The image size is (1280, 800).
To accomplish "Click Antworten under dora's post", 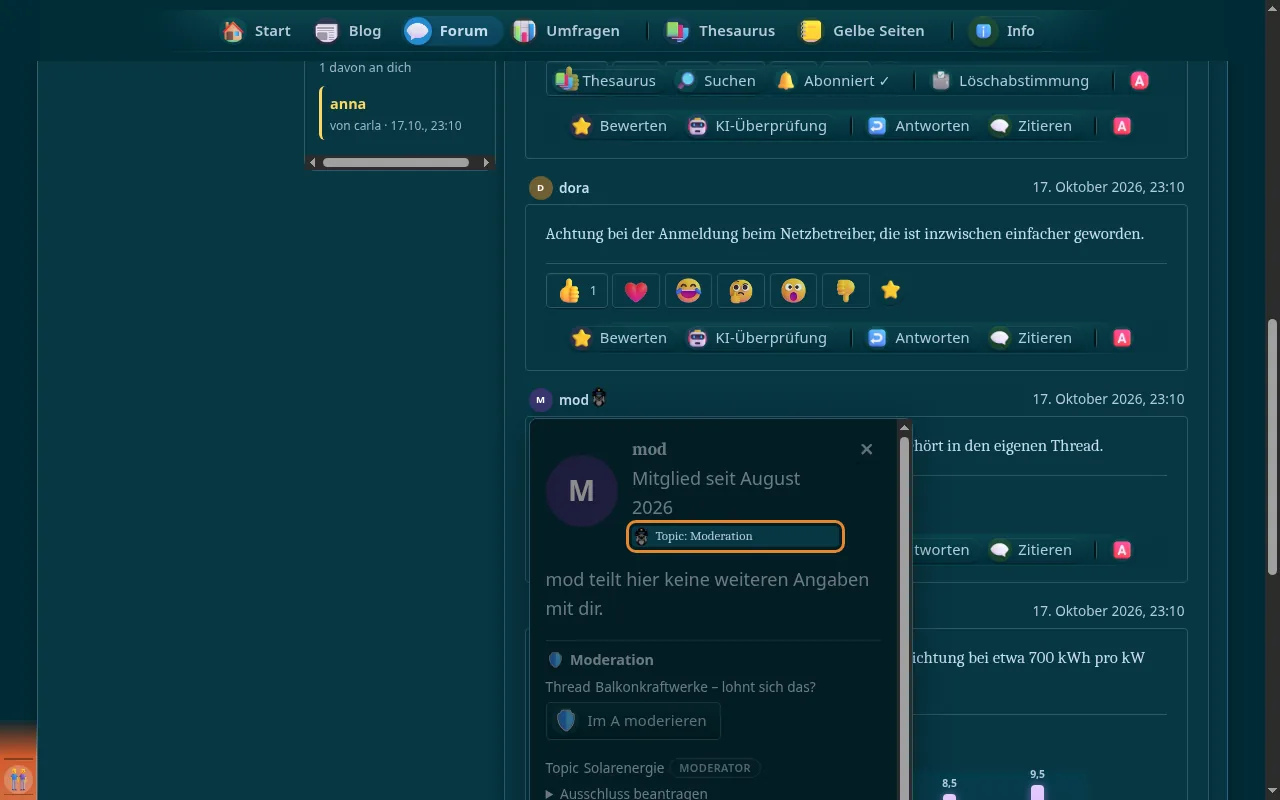I will 918,338.
